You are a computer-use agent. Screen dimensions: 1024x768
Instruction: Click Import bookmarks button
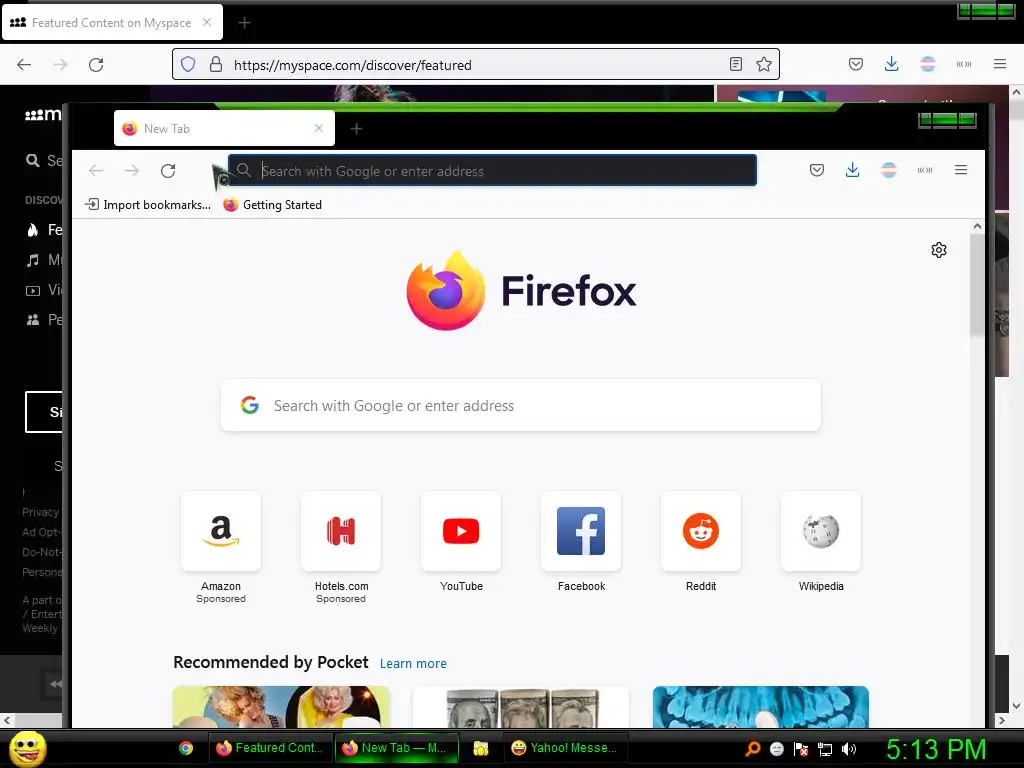tap(148, 205)
